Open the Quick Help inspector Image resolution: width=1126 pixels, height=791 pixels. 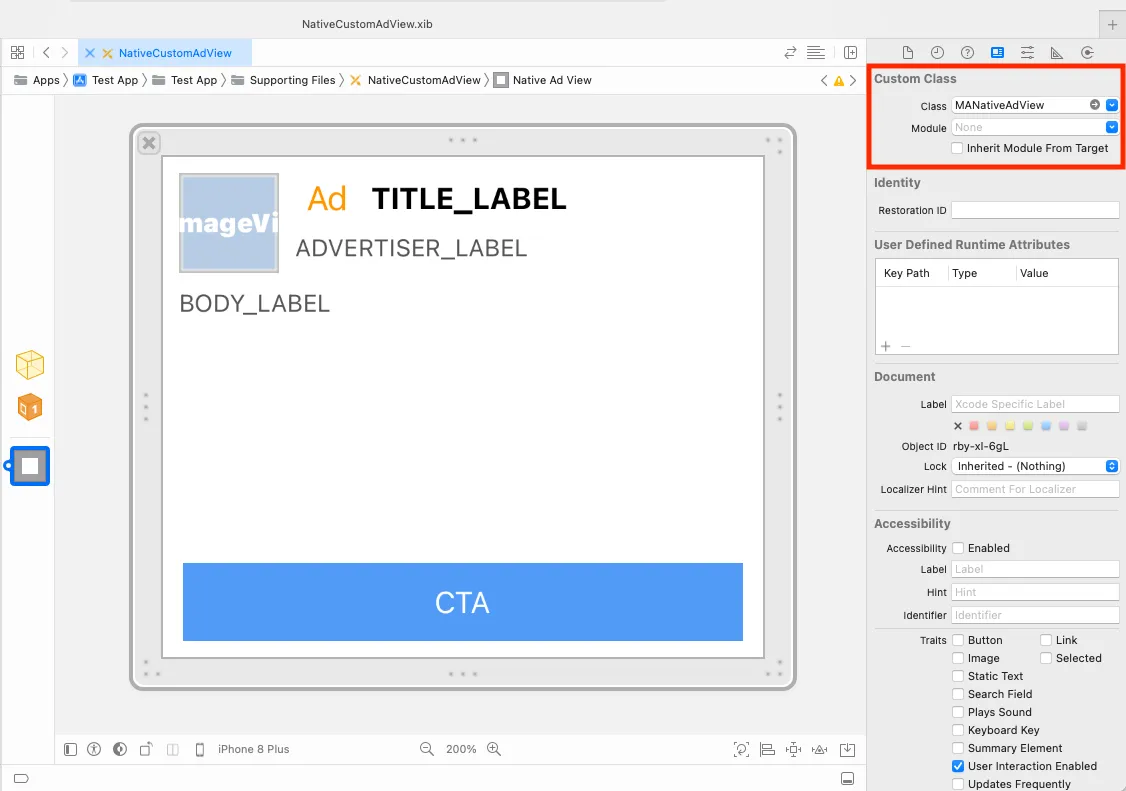coord(967,53)
